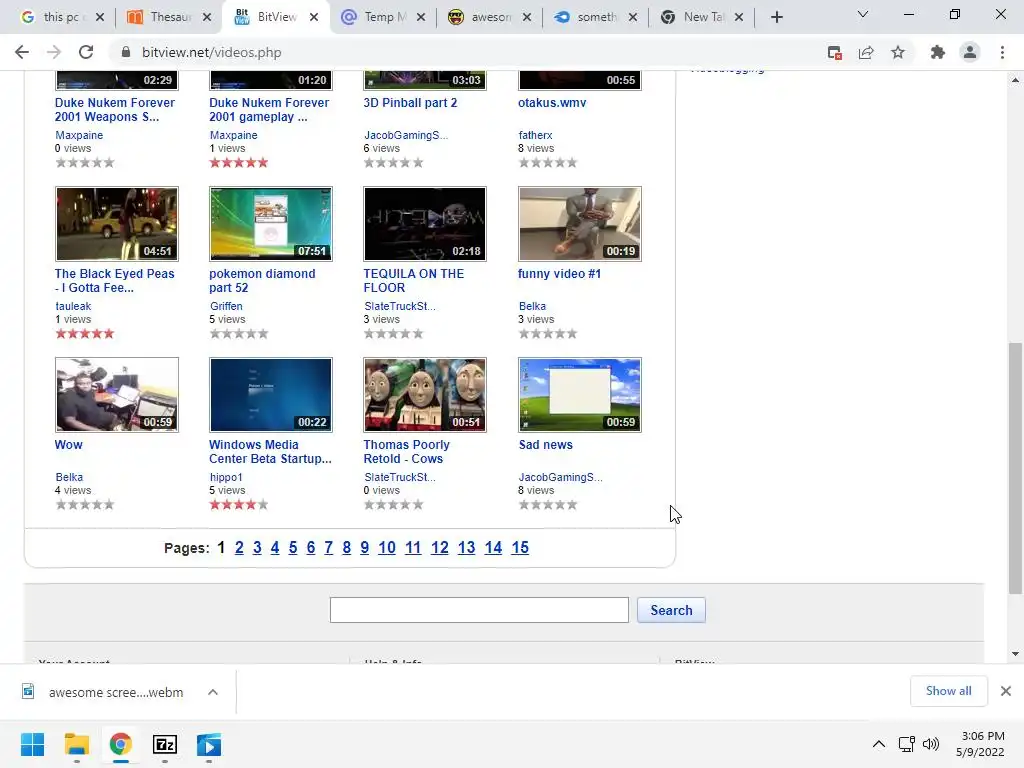Go to page 7 of videos

(328, 548)
